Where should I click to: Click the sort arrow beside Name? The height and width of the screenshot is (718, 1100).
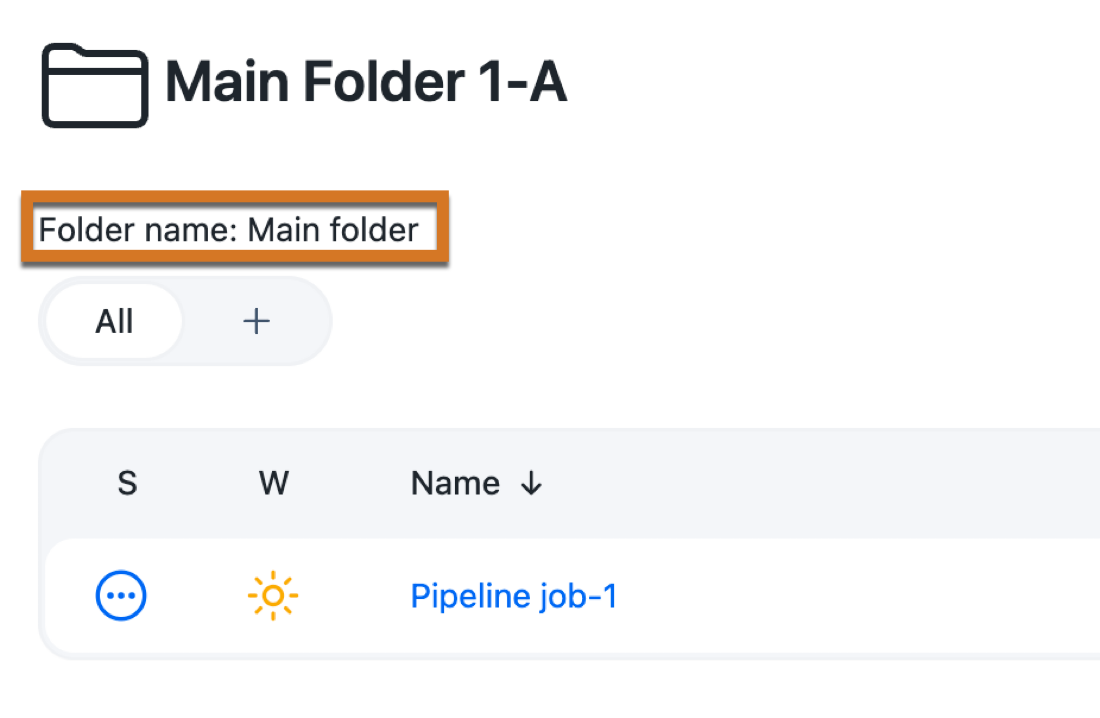coord(532,484)
